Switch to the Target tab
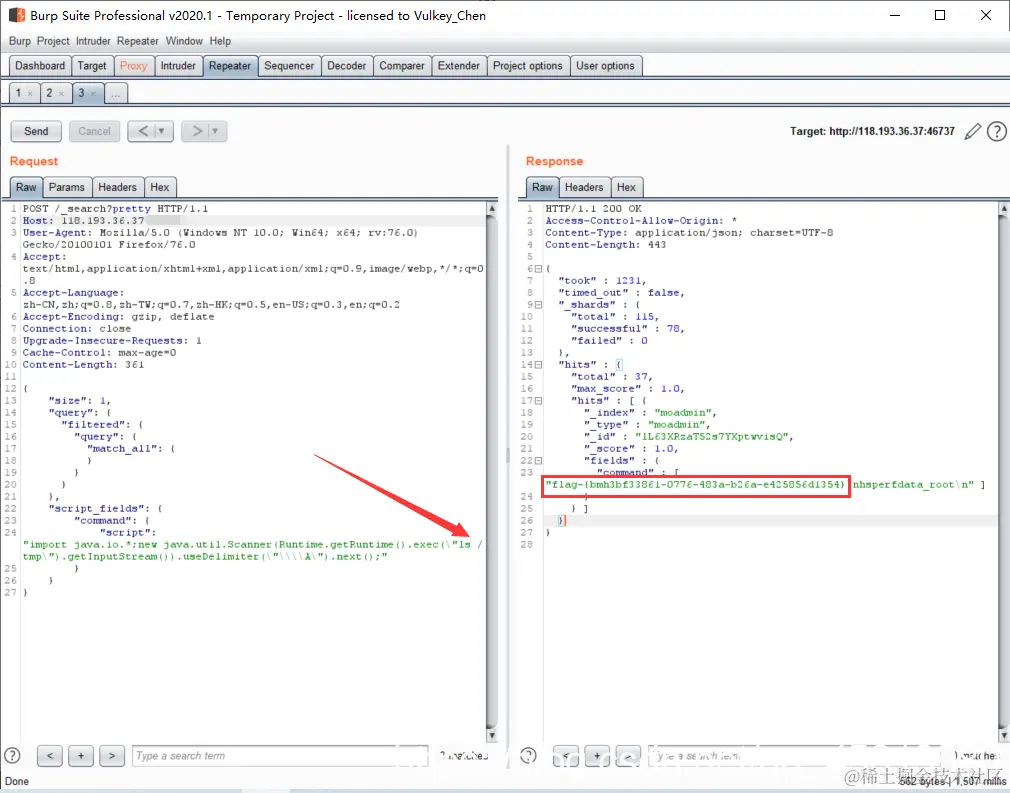The image size is (1010, 793). (x=91, y=66)
